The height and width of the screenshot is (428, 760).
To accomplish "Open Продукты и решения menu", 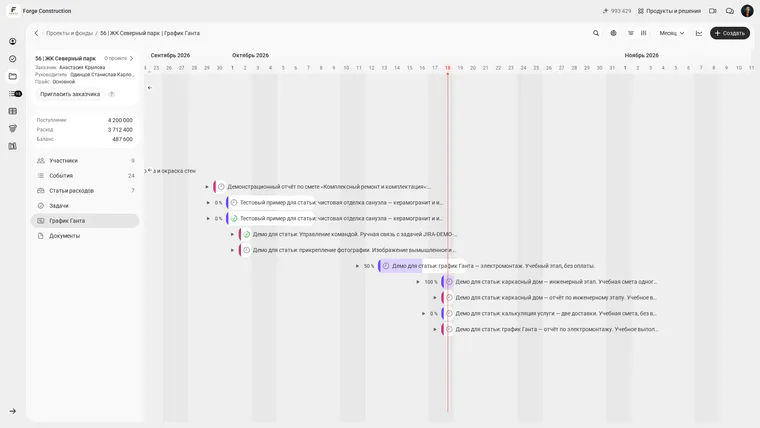I will click(x=669, y=11).
